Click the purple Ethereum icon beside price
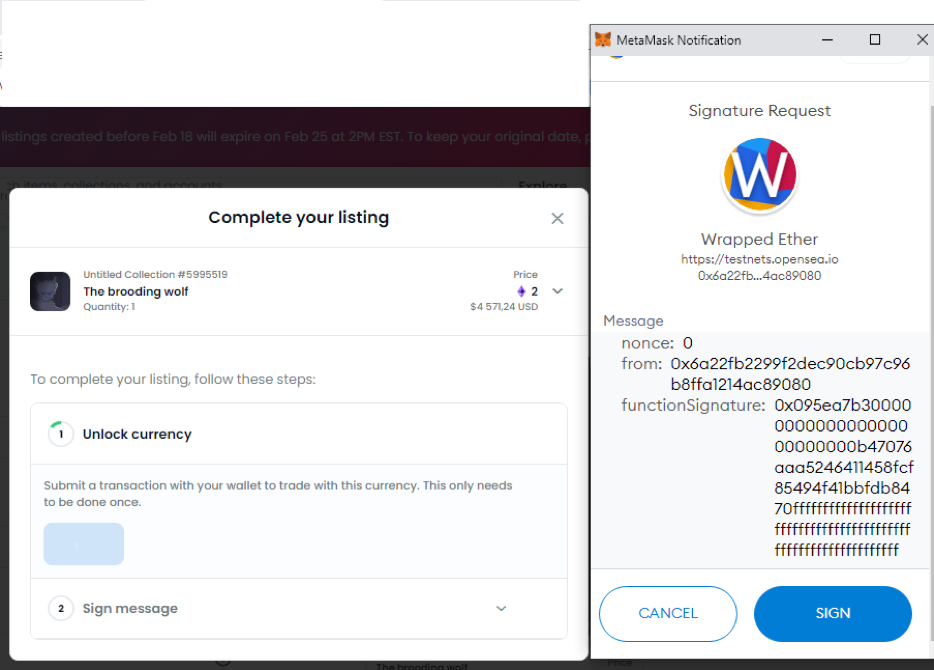This screenshot has width=934, height=670. (520, 291)
